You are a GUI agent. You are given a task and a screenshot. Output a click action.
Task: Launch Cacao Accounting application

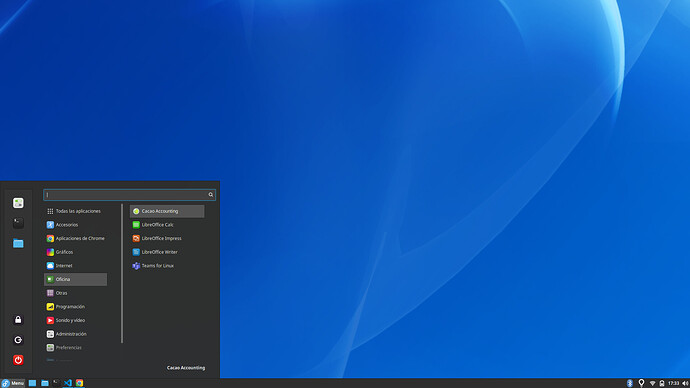pos(167,211)
